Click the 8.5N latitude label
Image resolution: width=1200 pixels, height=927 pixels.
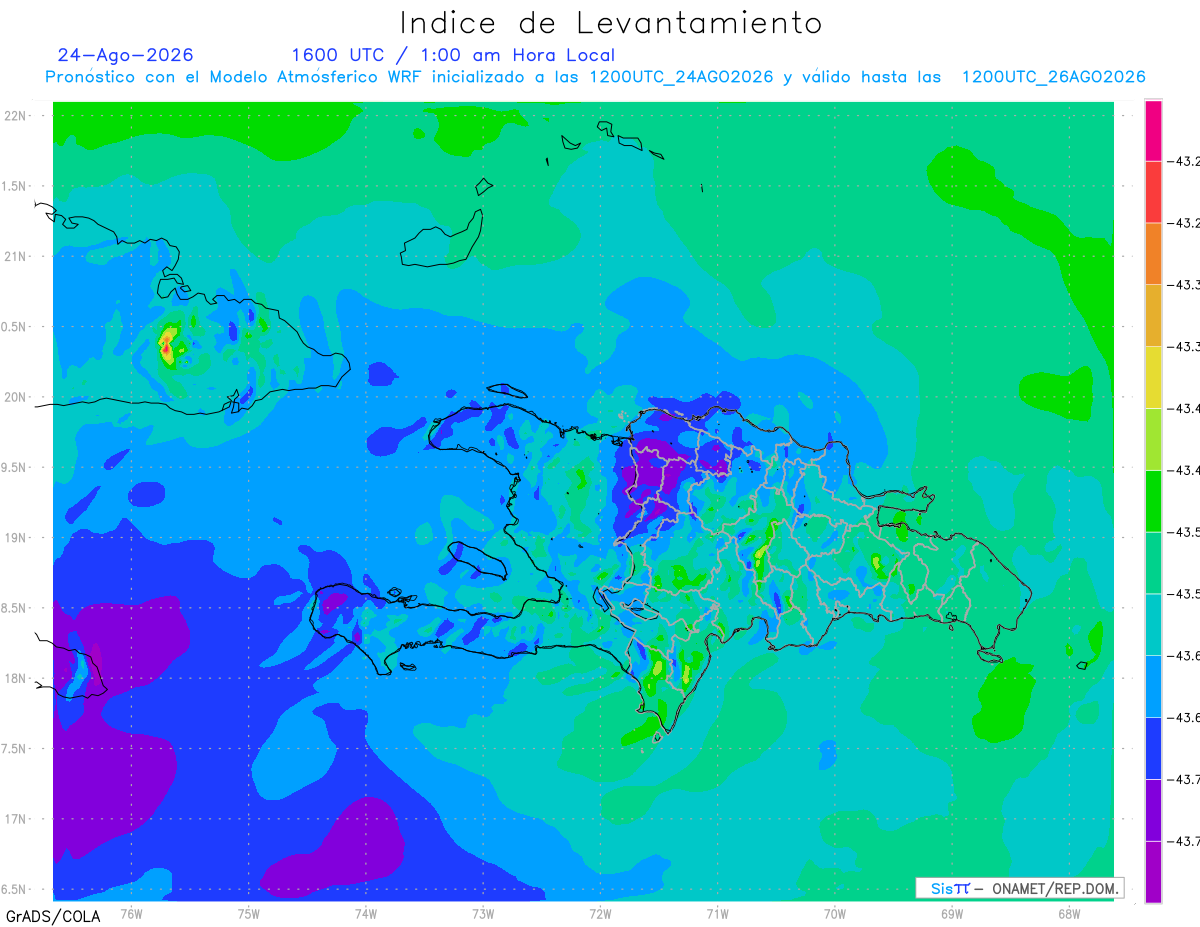[x=15, y=608]
